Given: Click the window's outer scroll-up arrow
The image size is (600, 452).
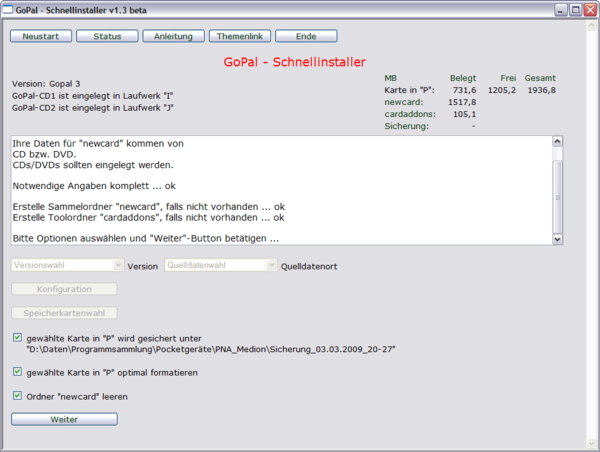Looking at the screenshot, I should click(591, 26).
